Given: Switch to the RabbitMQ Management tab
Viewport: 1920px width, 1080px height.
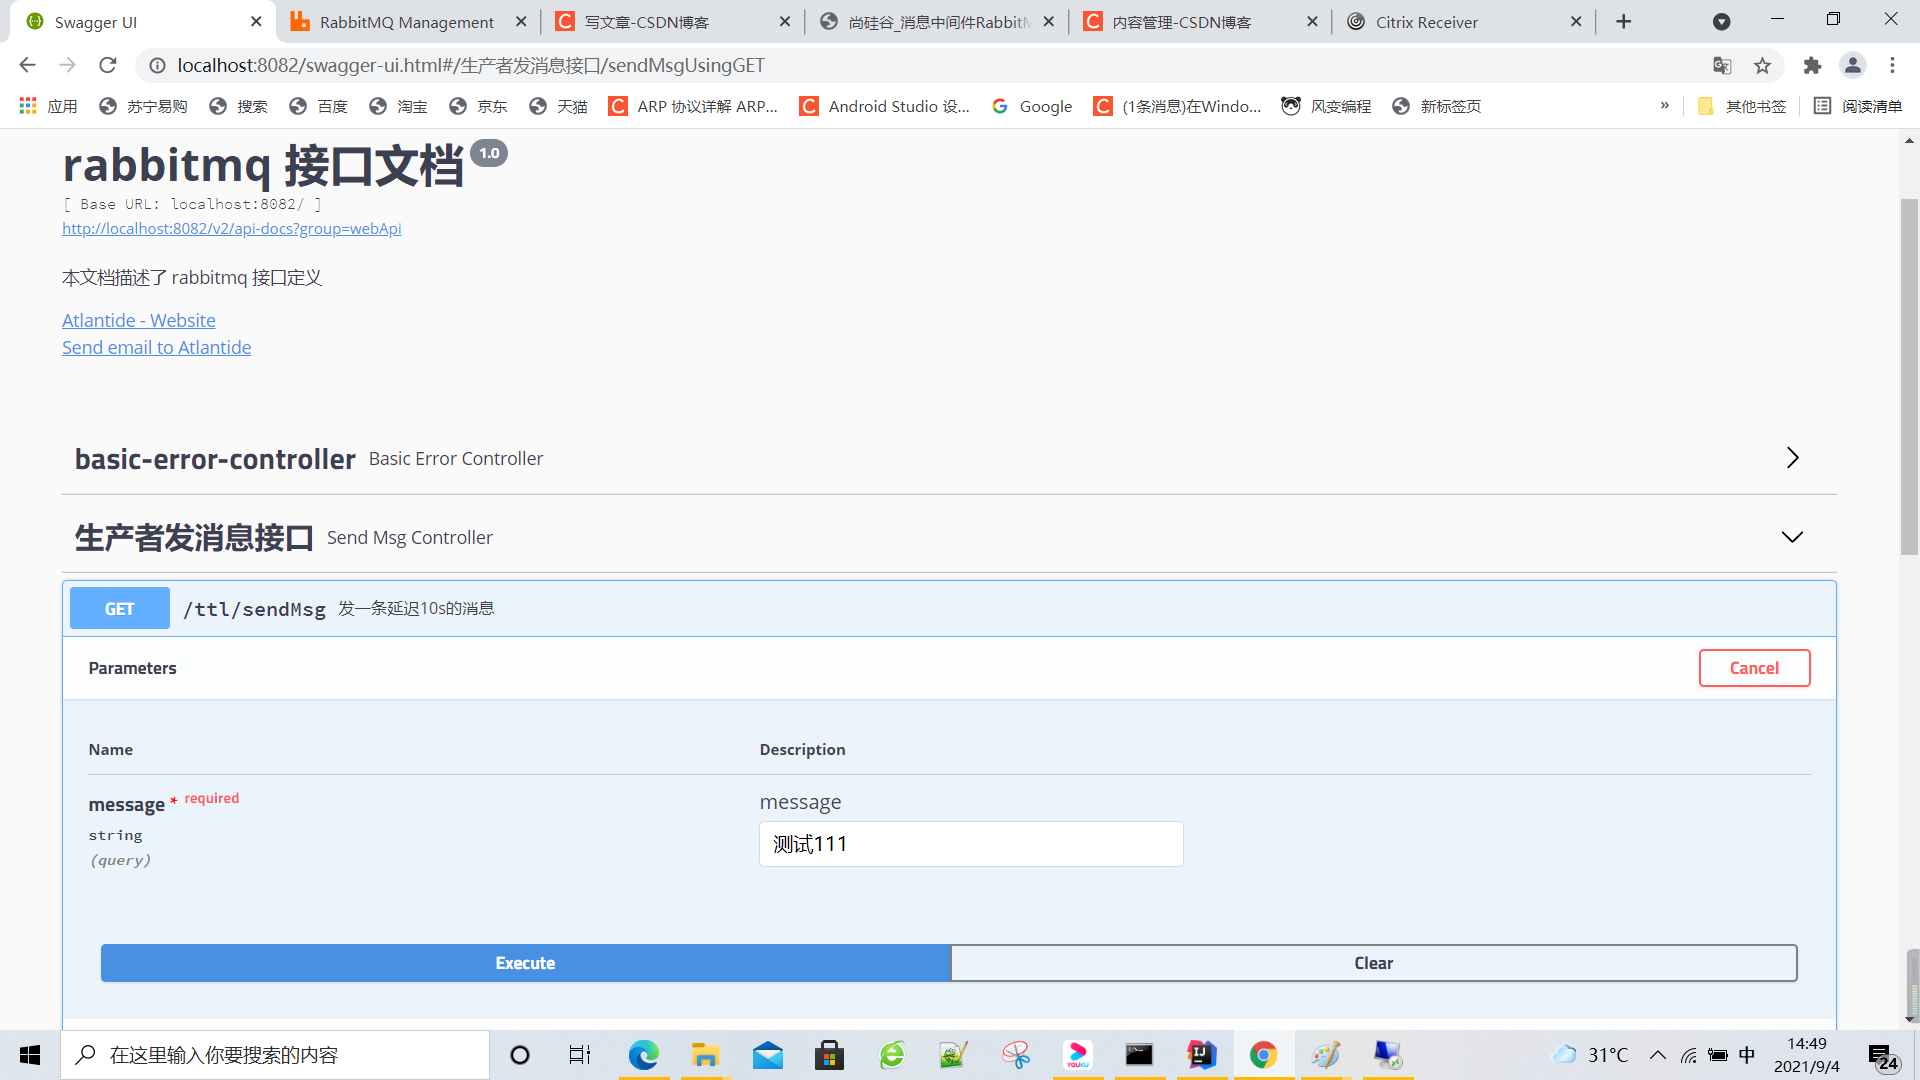Looking at the screenshot, I should pyautogui.click(x=406, y=22).
